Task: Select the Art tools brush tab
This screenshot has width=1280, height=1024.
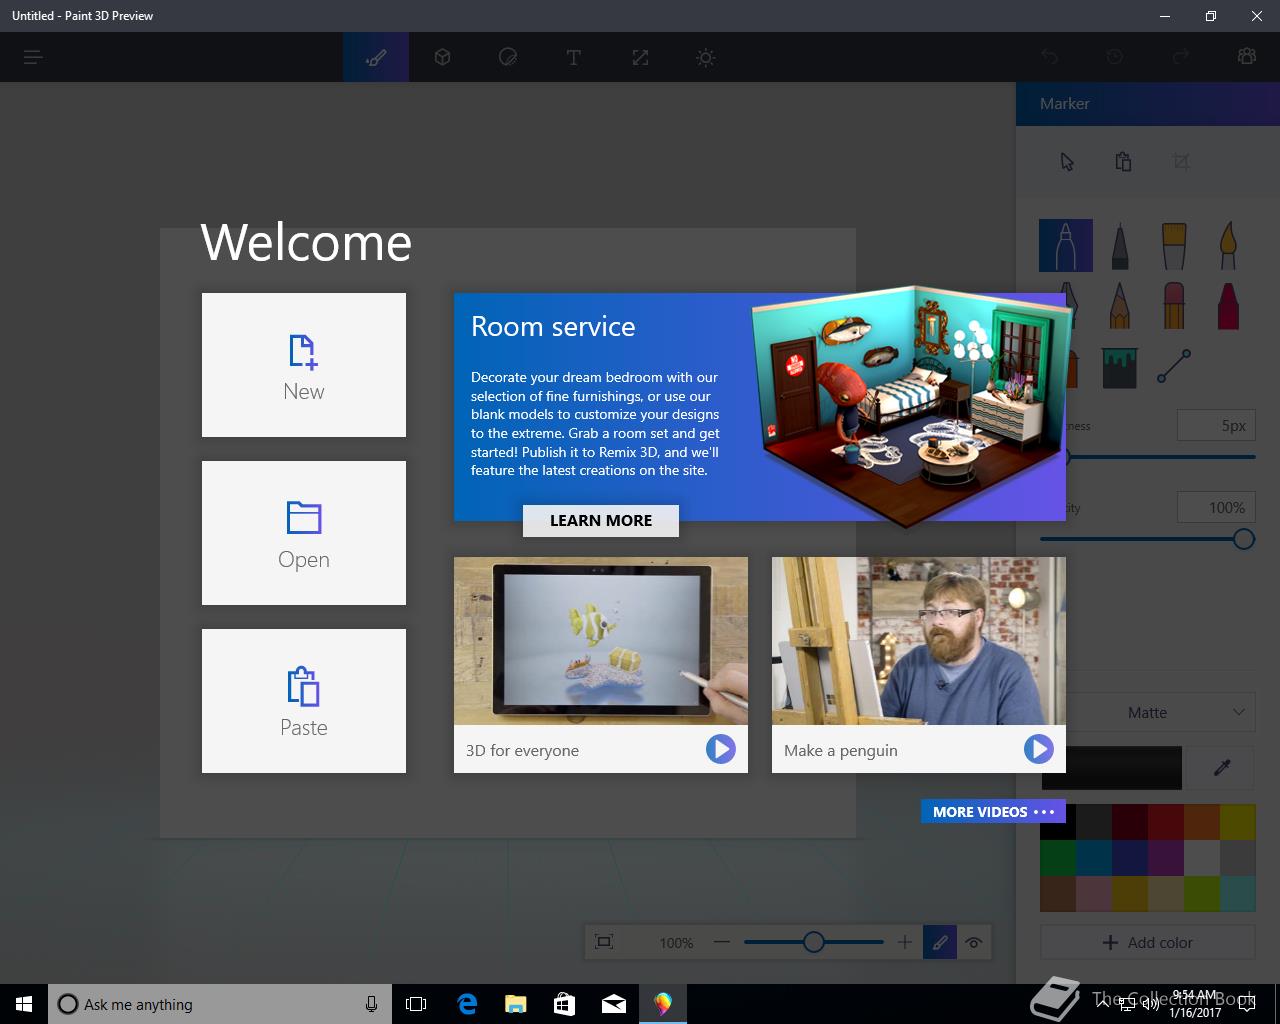Action: click(x=376, y=57)
